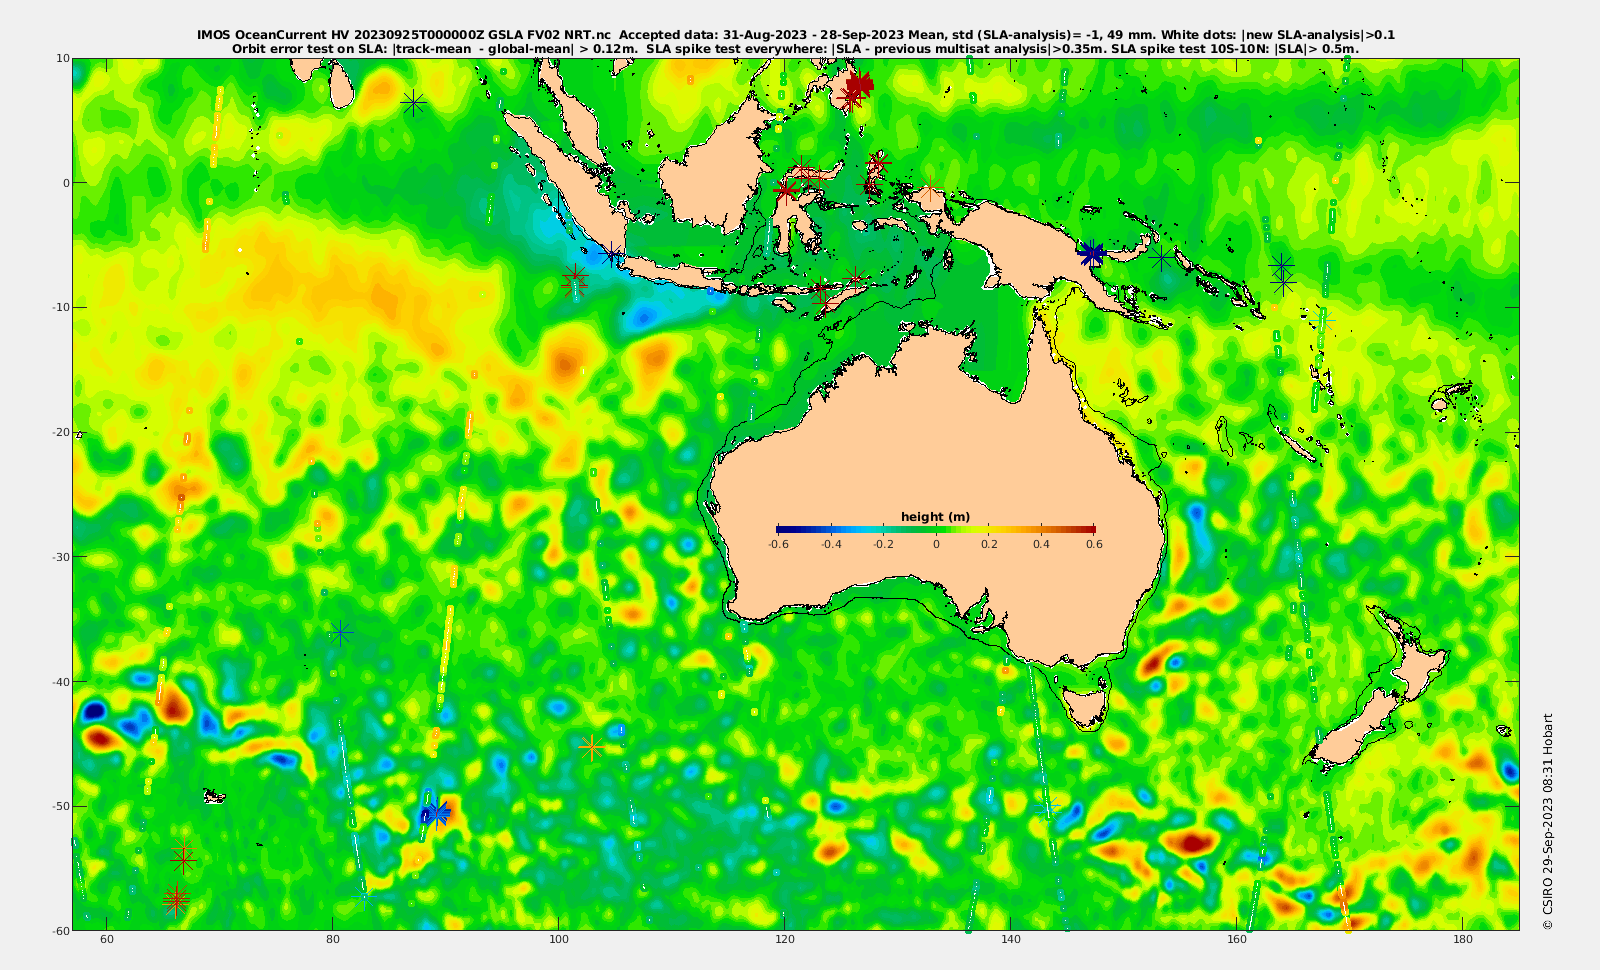The width and height of the screenshot is (1600, 970).
Task: Click the colorbar's -0.6 tick label
Action: point(778,544)
